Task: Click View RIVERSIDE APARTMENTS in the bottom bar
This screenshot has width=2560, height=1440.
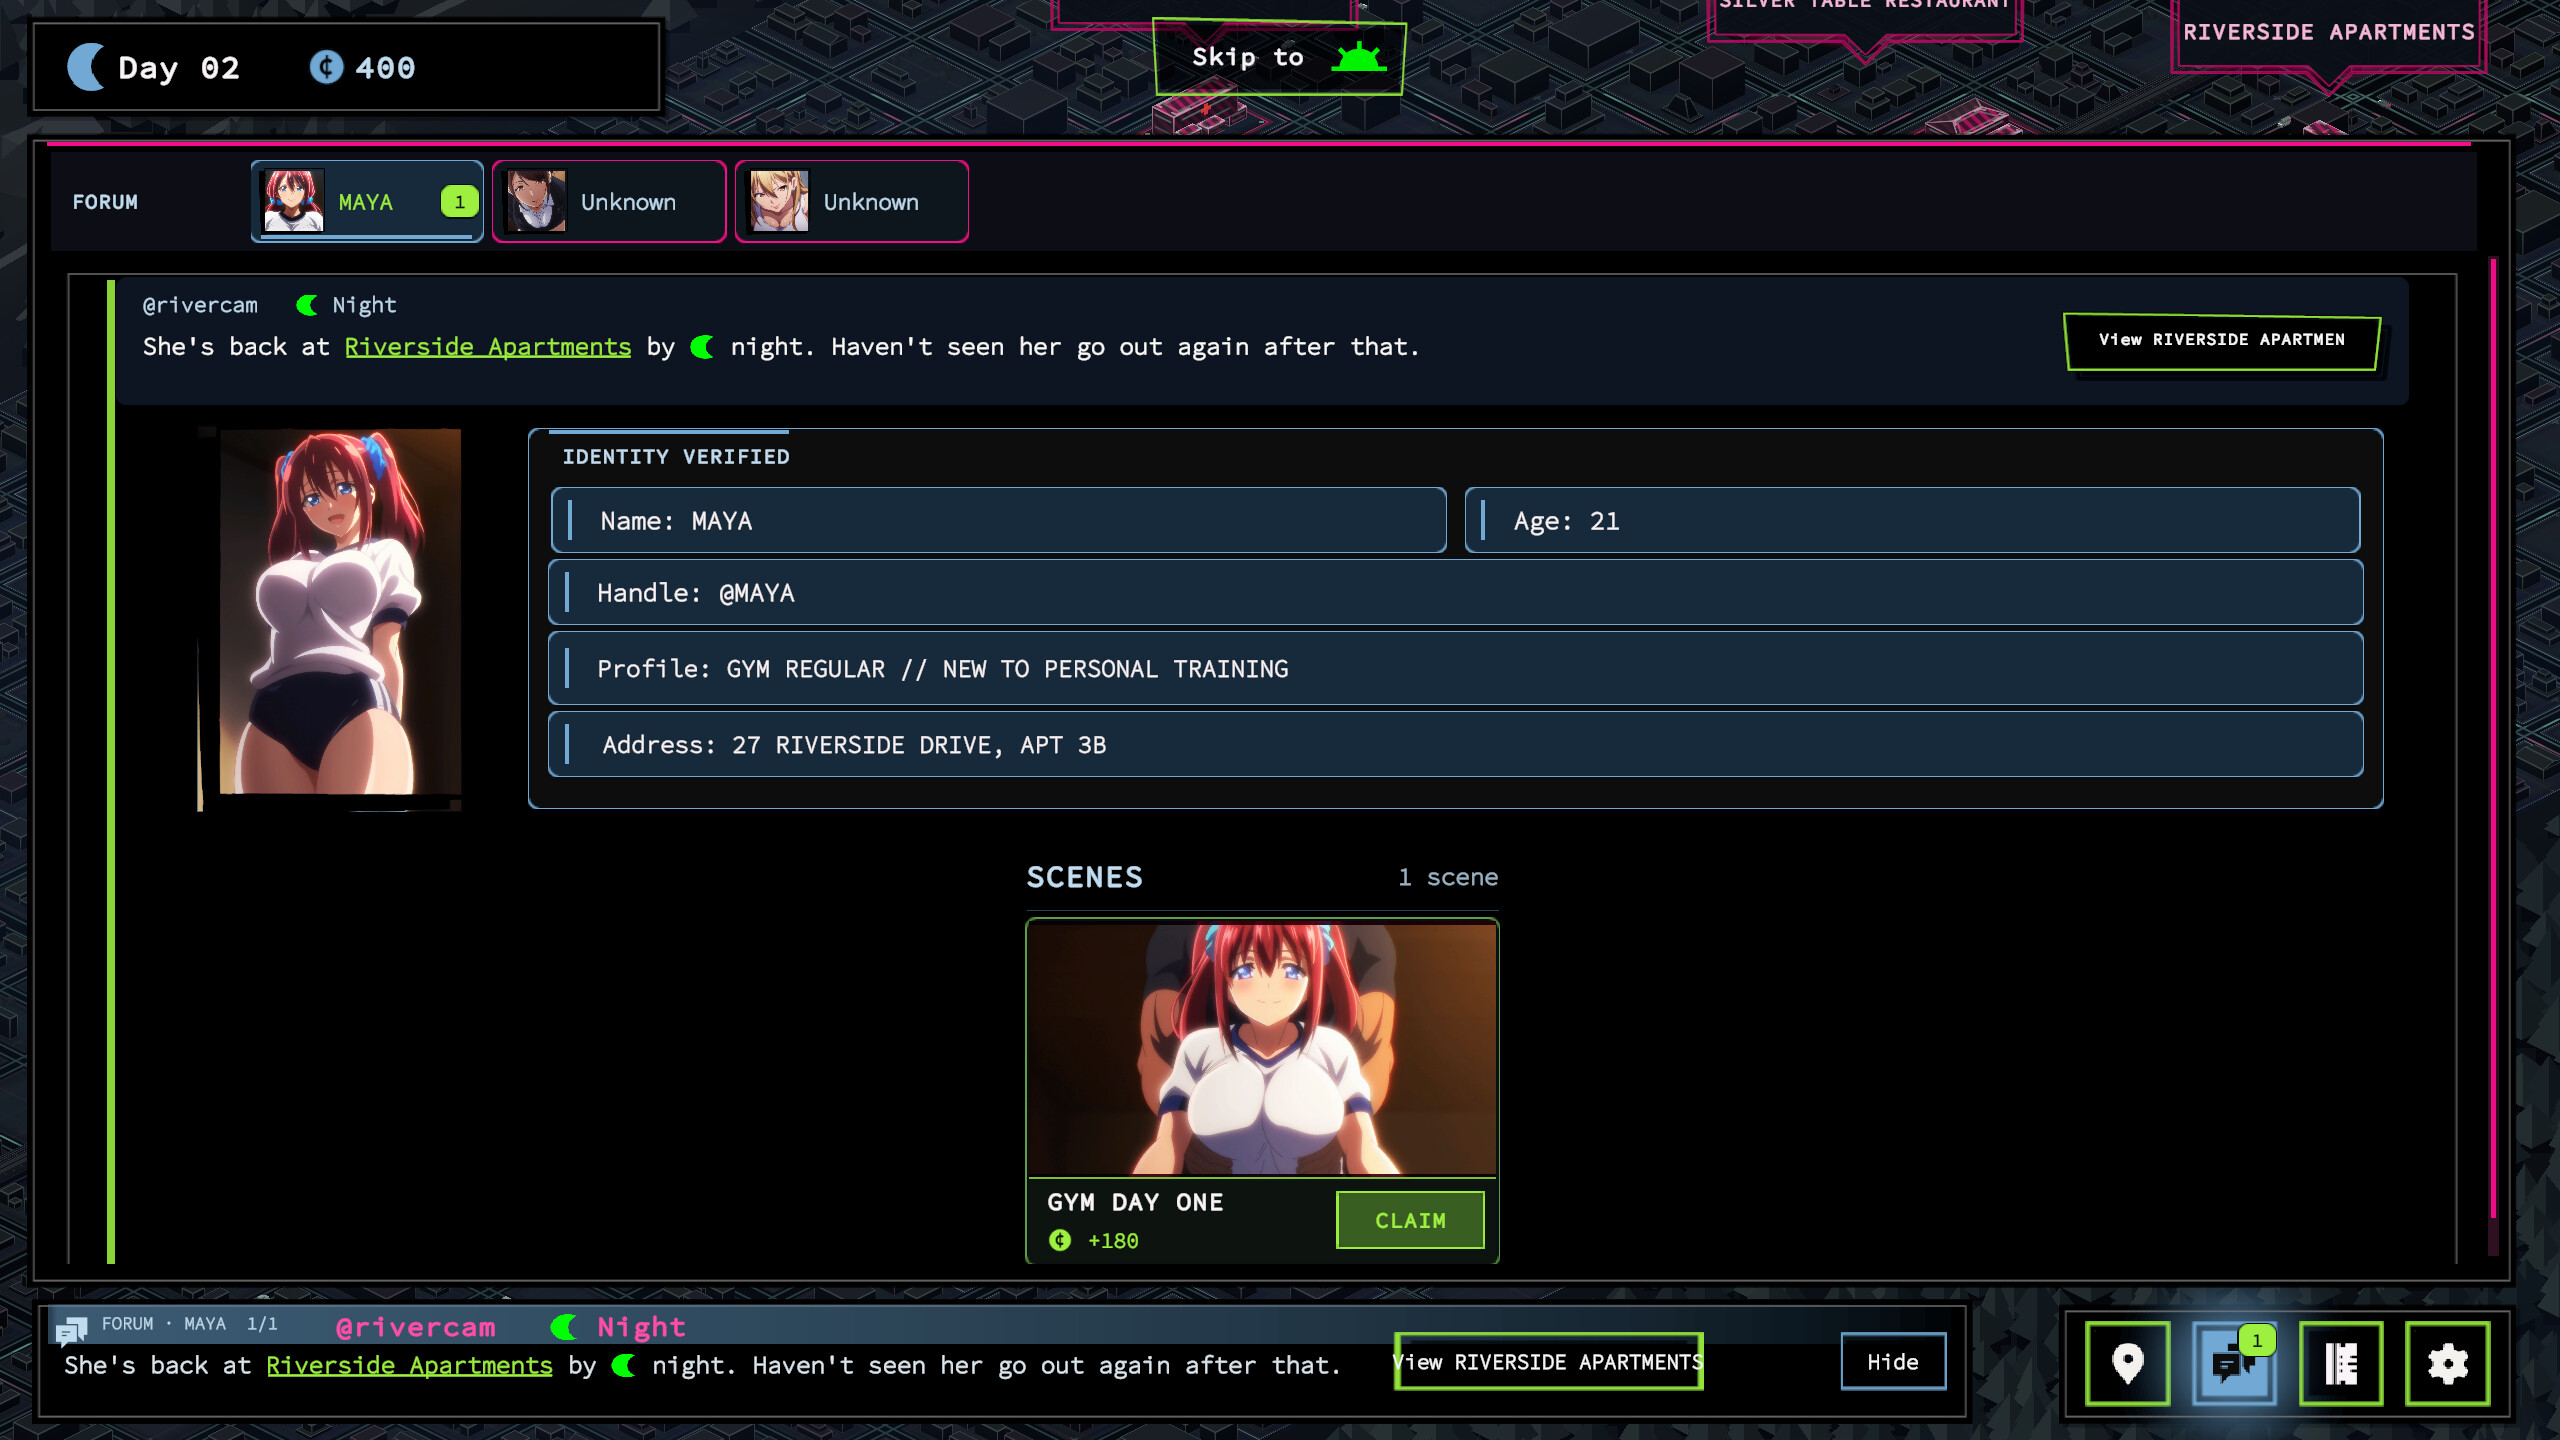Action: [1548, 1362]
